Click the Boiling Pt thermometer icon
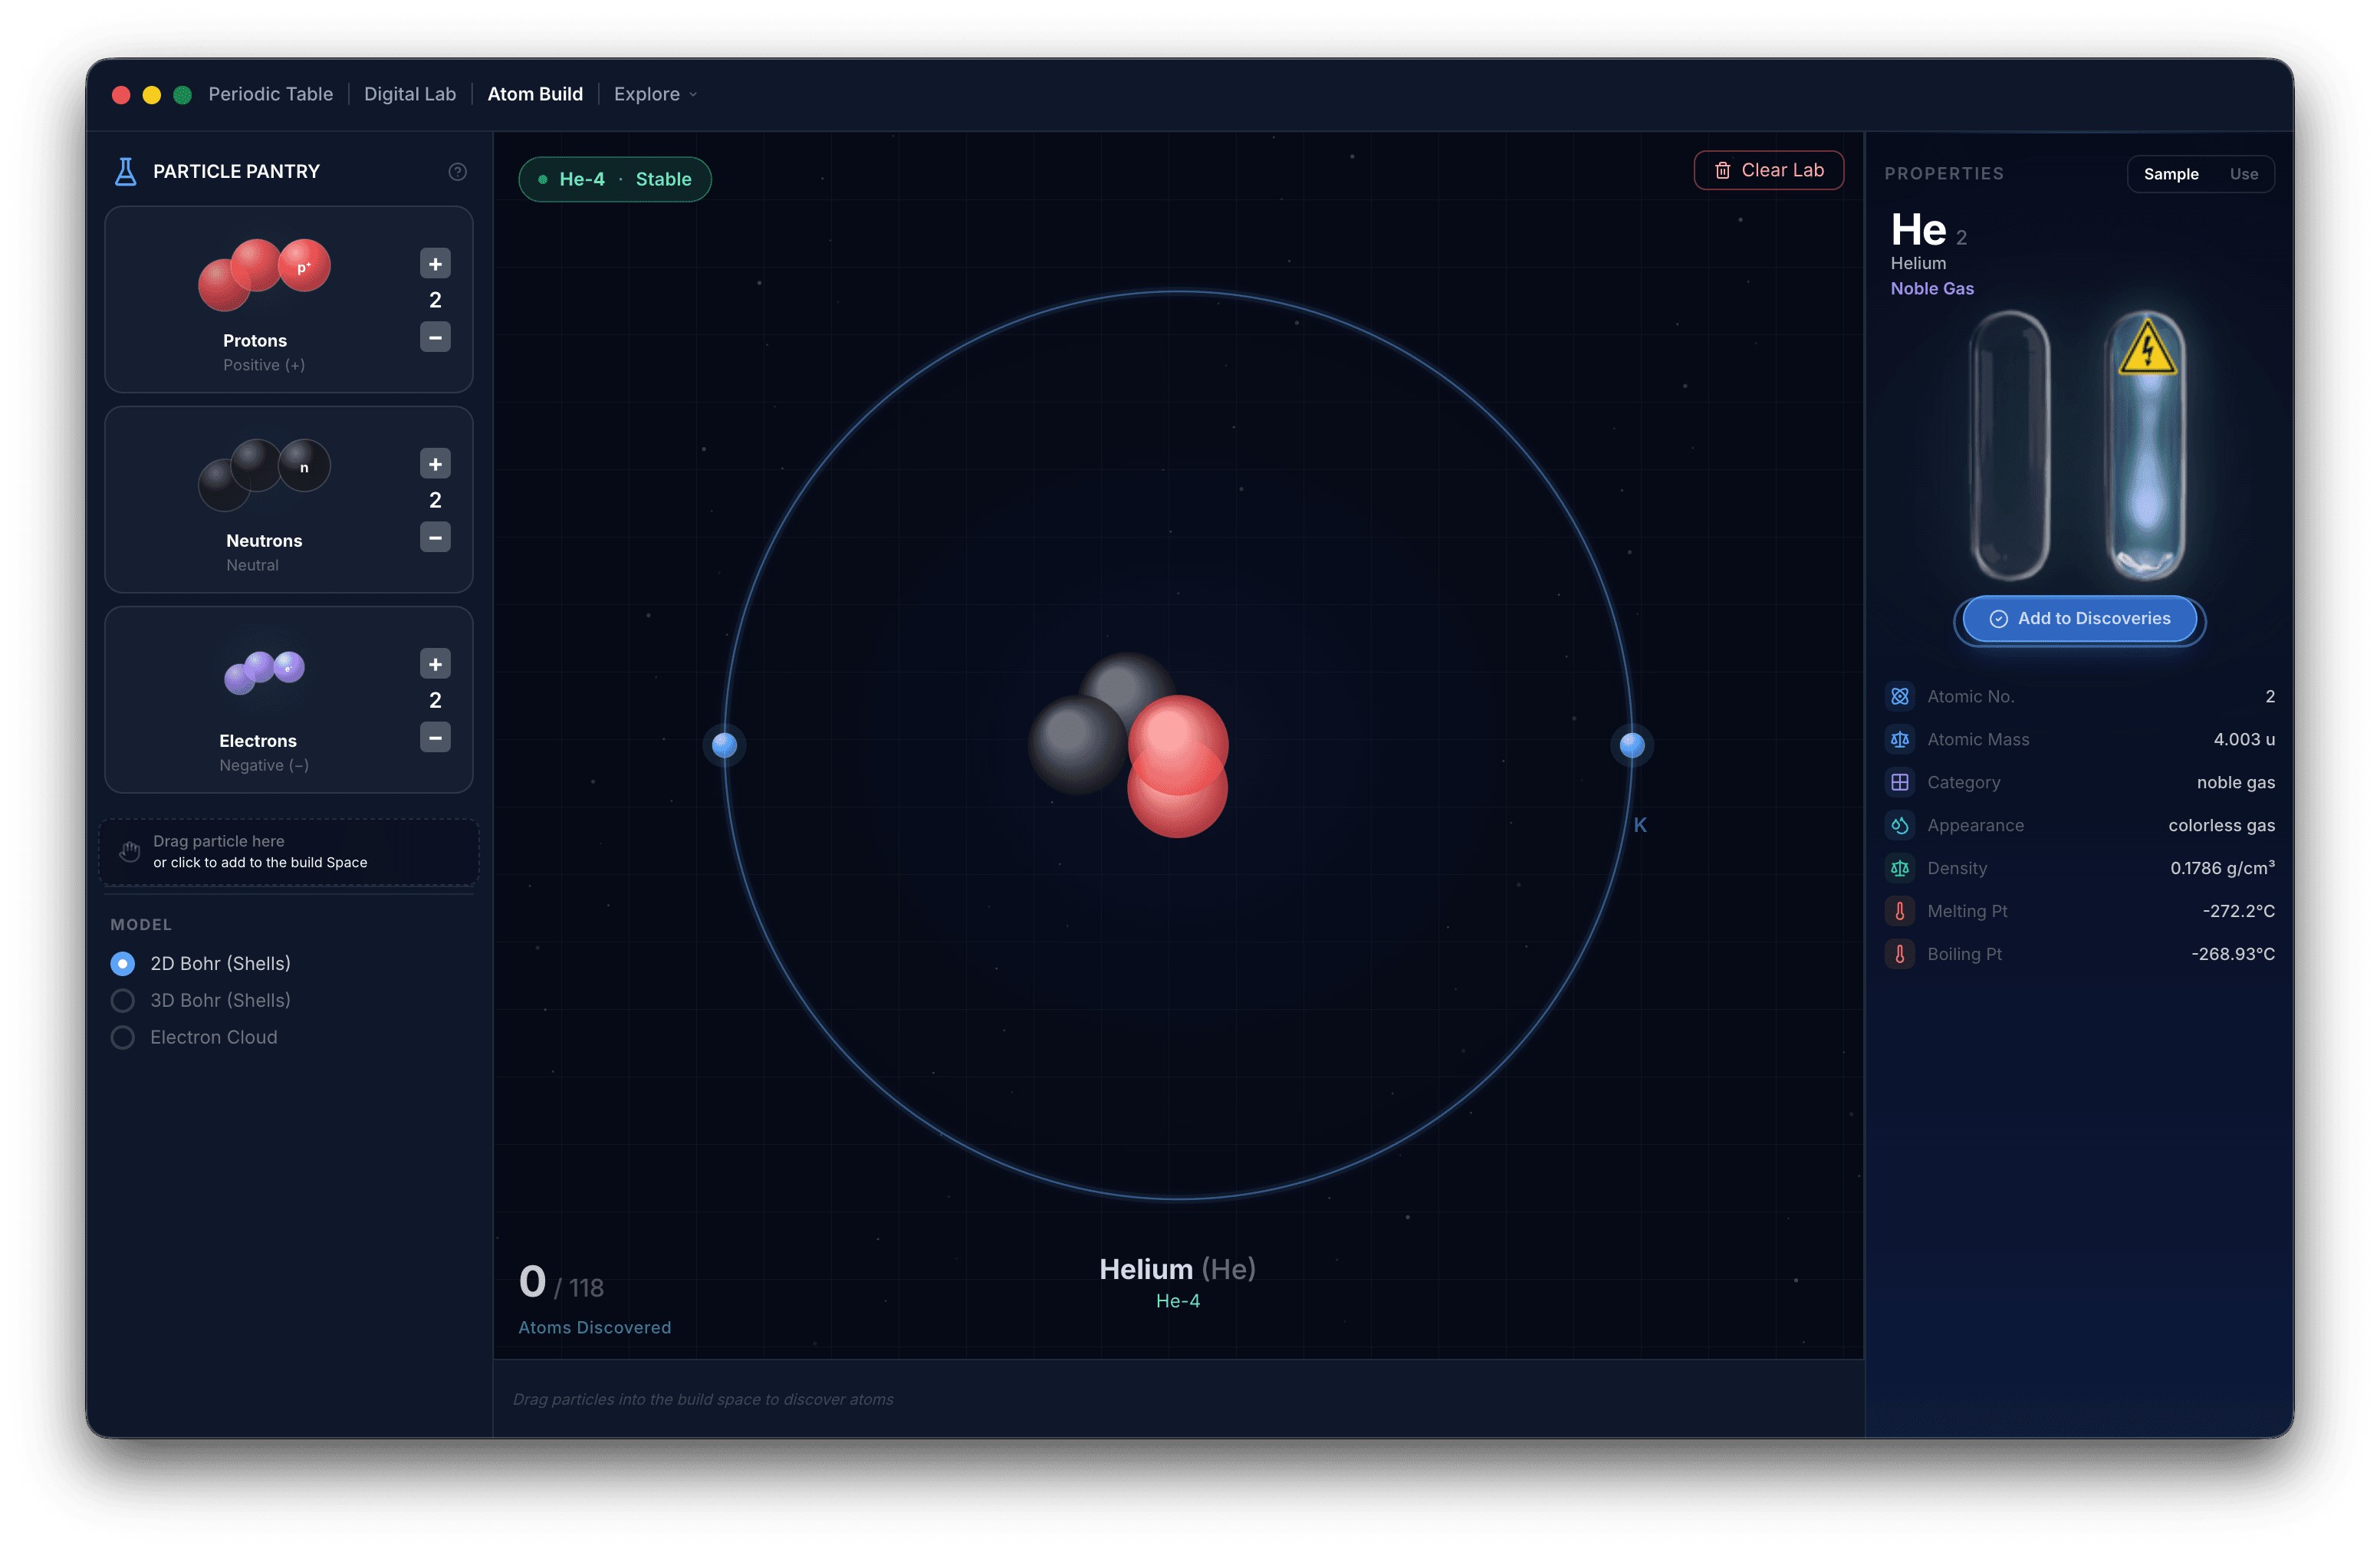The image size is (2380, 1552). [1899, 954]
